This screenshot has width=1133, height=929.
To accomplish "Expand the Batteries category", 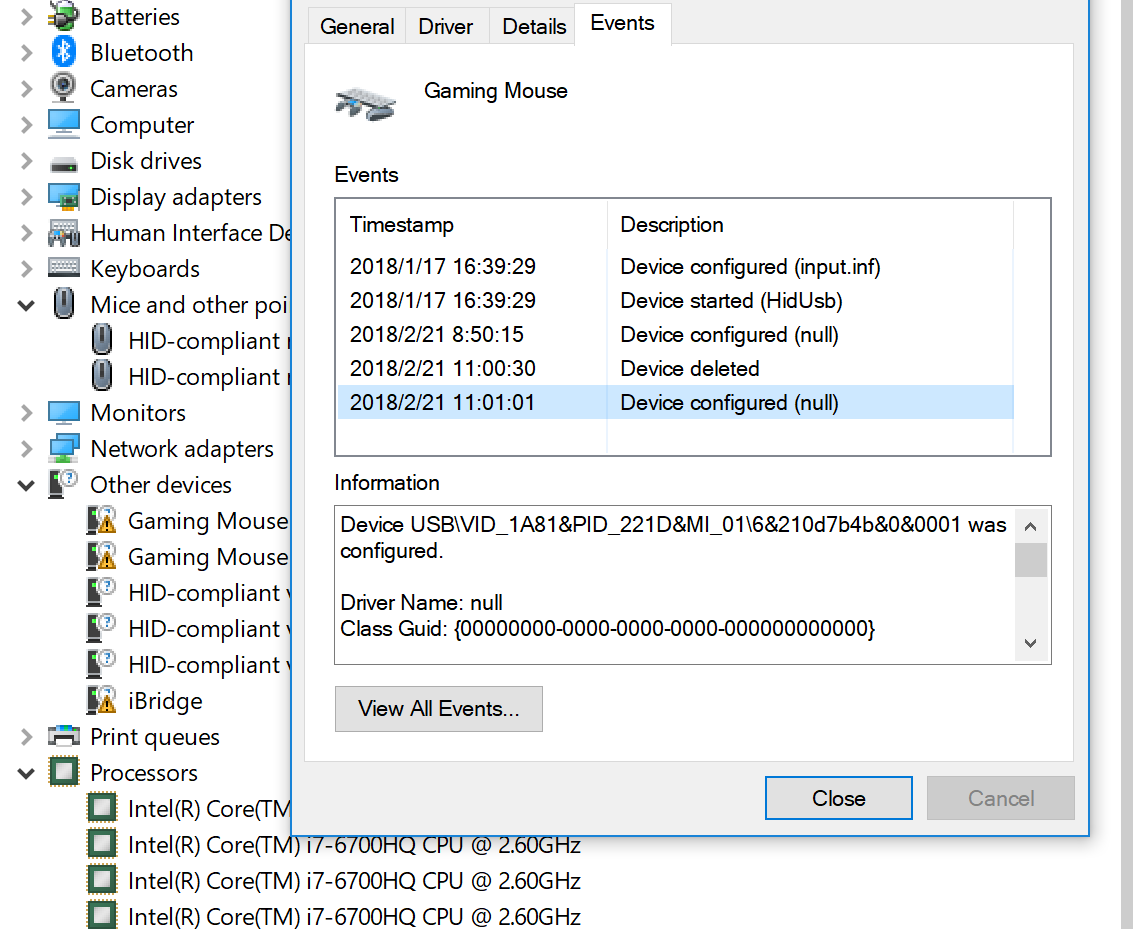I will pyautogui.click(x=26, y=17).
